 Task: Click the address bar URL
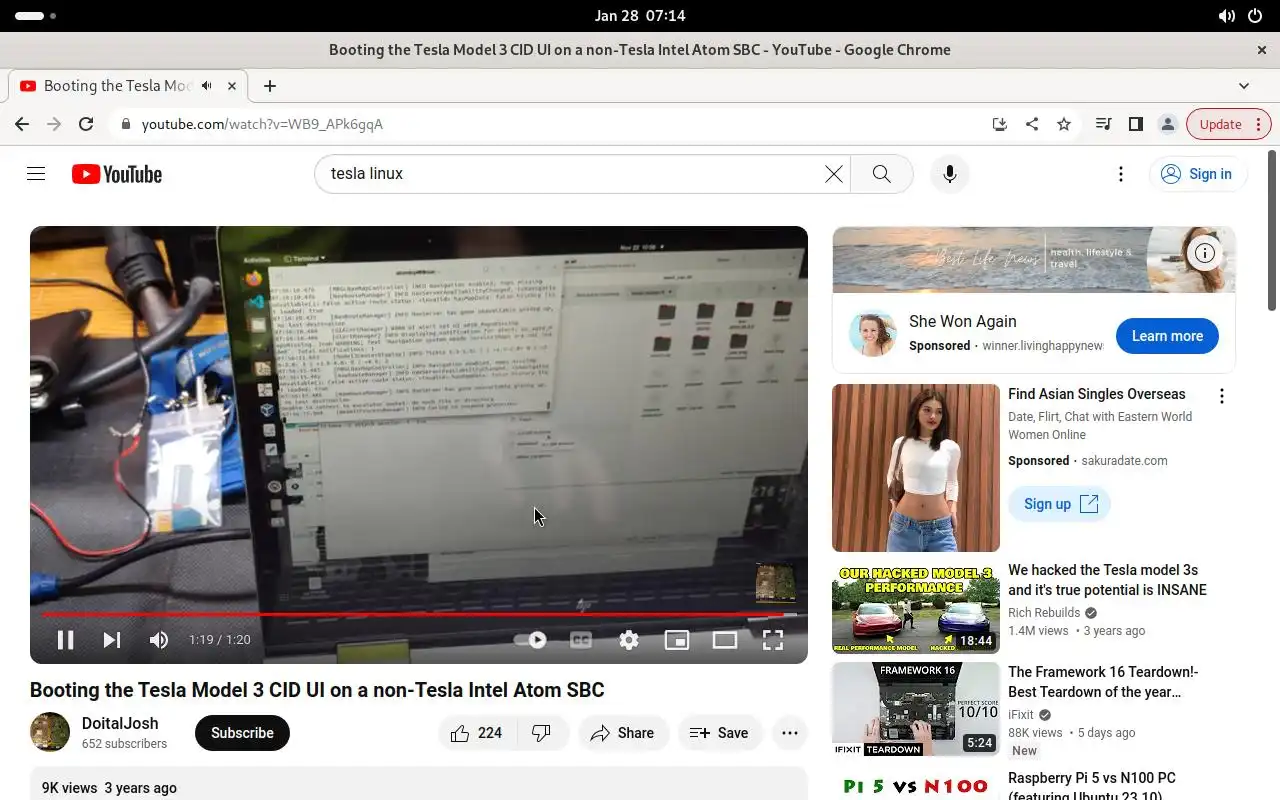tap(262, 124)
